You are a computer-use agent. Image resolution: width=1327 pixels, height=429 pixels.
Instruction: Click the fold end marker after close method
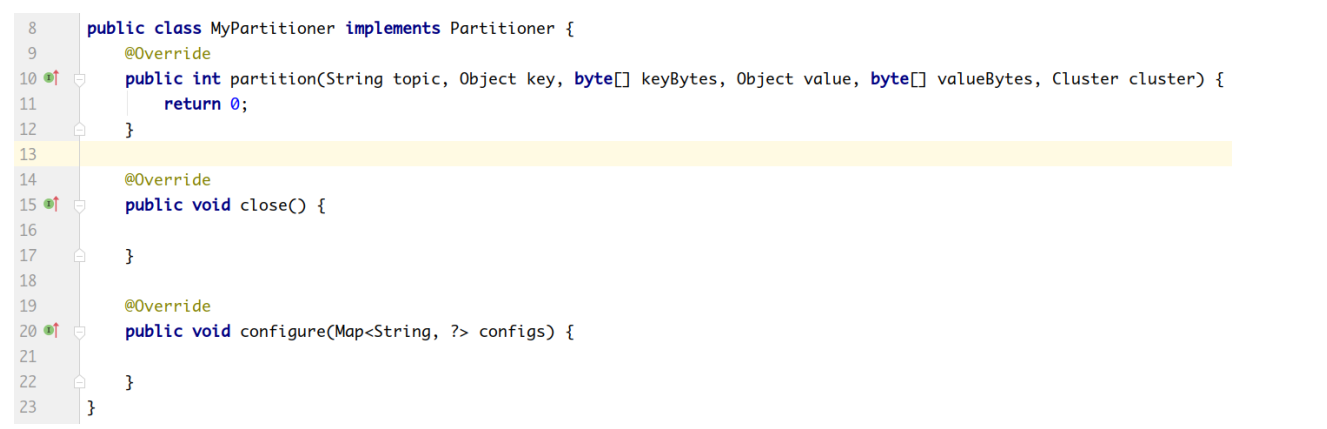coord(79,255)
